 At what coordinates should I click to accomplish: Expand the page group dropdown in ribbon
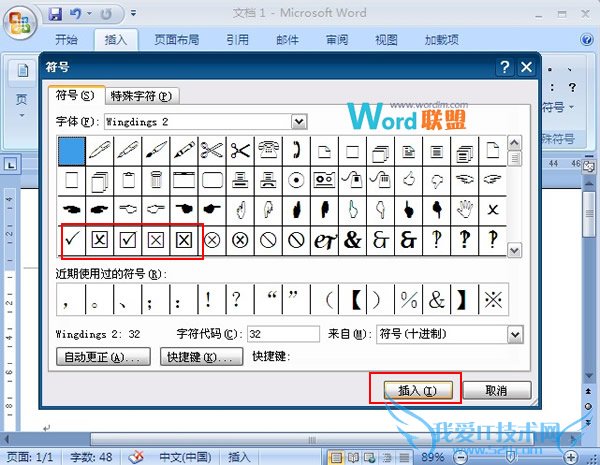click(x=22, y=115)
